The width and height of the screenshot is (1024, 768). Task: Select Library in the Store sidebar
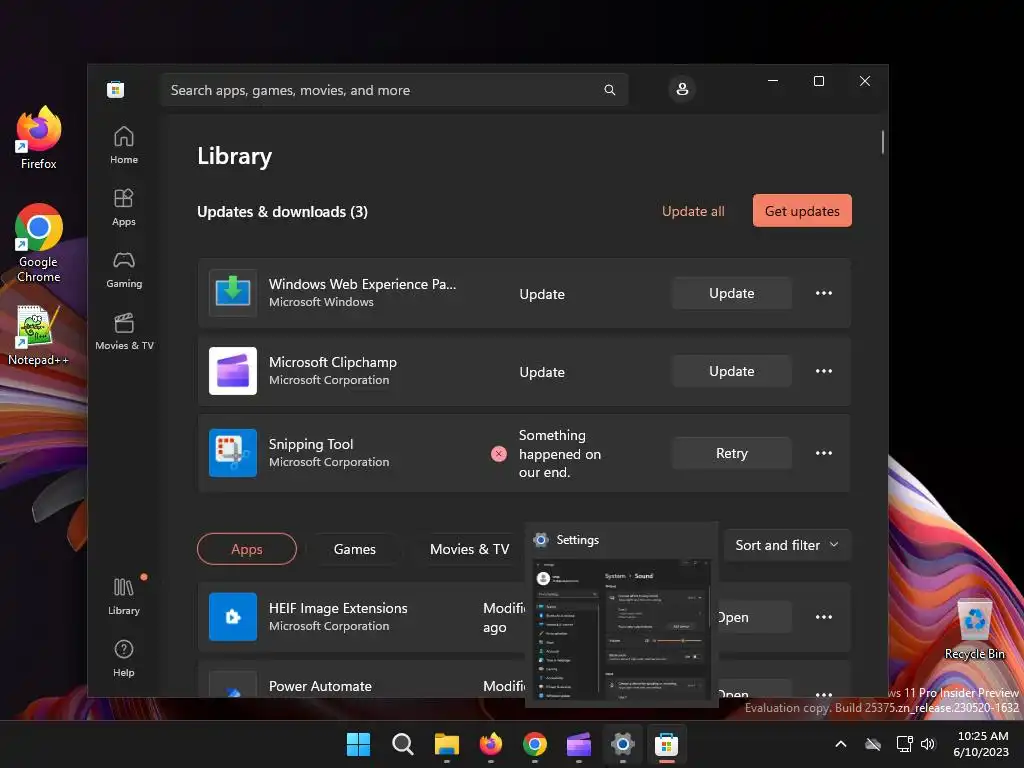[x=123, y=596]
